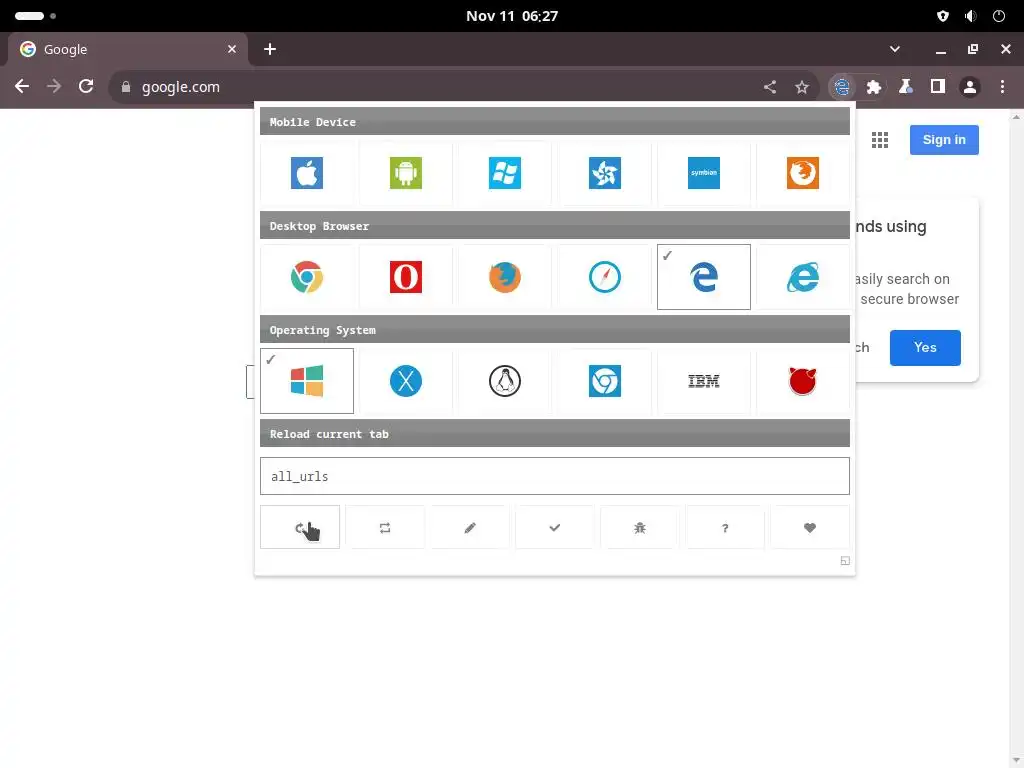
Task: Go back to the previous page
Action: pyautogui.click(x=22, y=87)
